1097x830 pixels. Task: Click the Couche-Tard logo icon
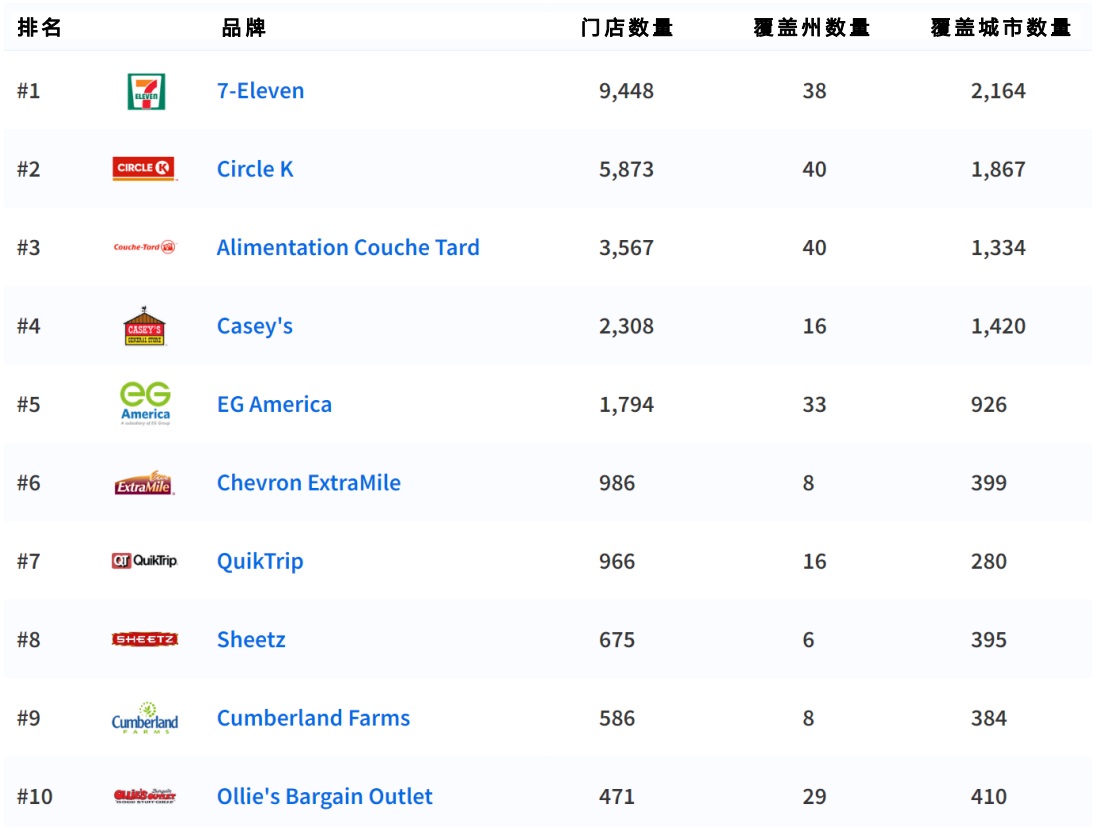145,247
